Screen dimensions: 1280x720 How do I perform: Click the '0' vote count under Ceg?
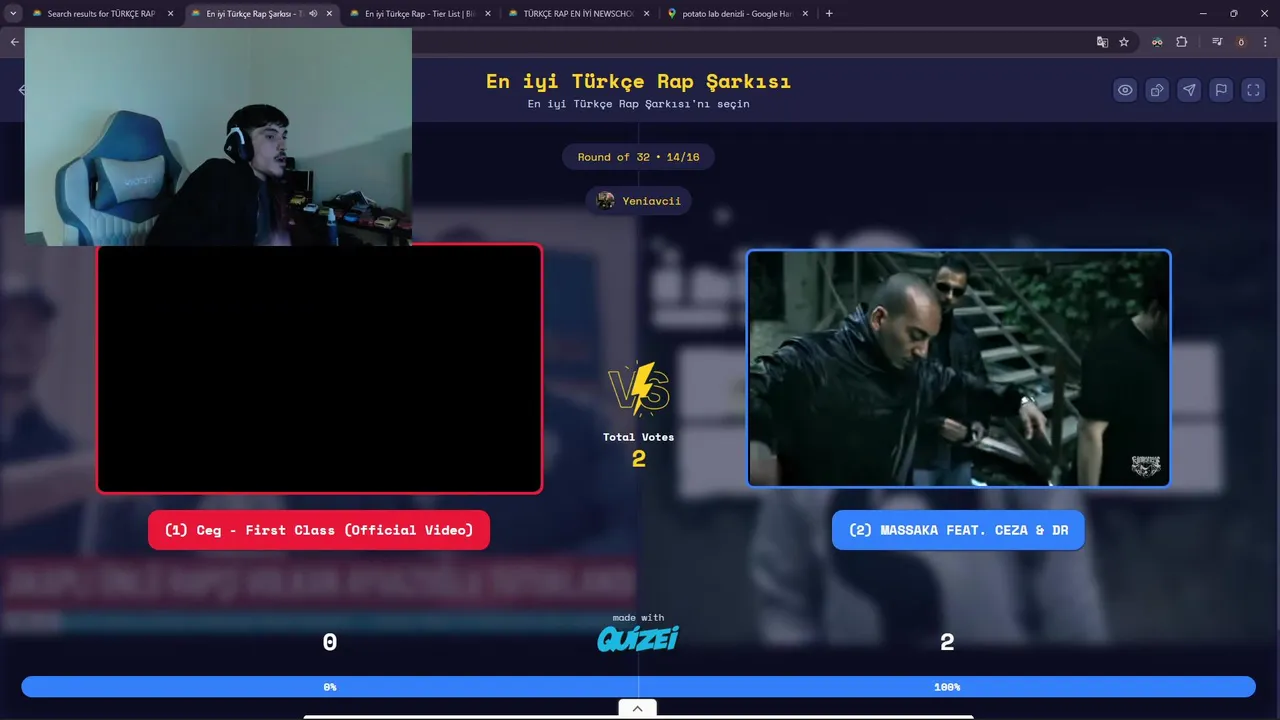(329, 643)
